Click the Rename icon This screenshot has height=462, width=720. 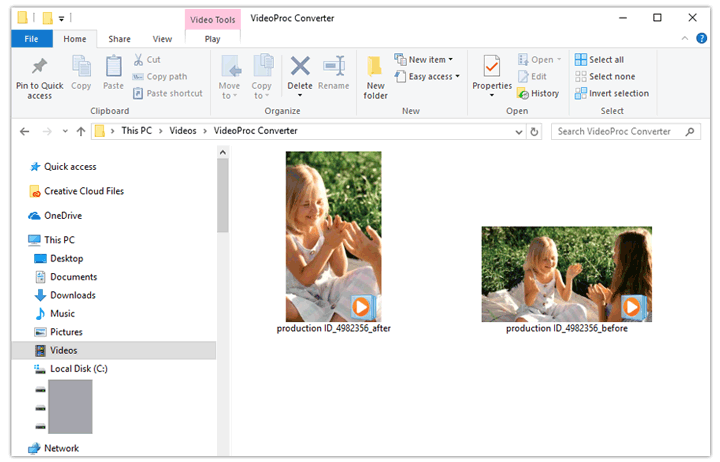click(x=334, y=66)
